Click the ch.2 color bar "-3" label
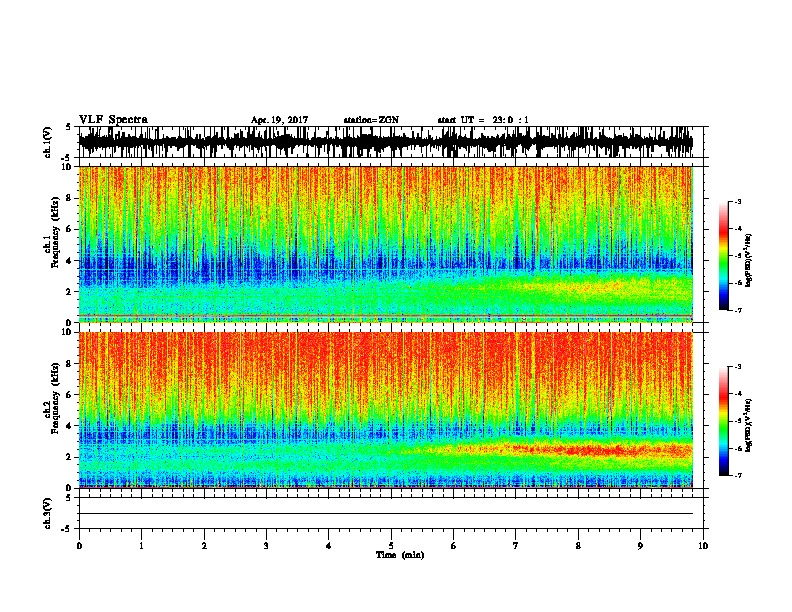The image size is (792, 612). [737, 367]
